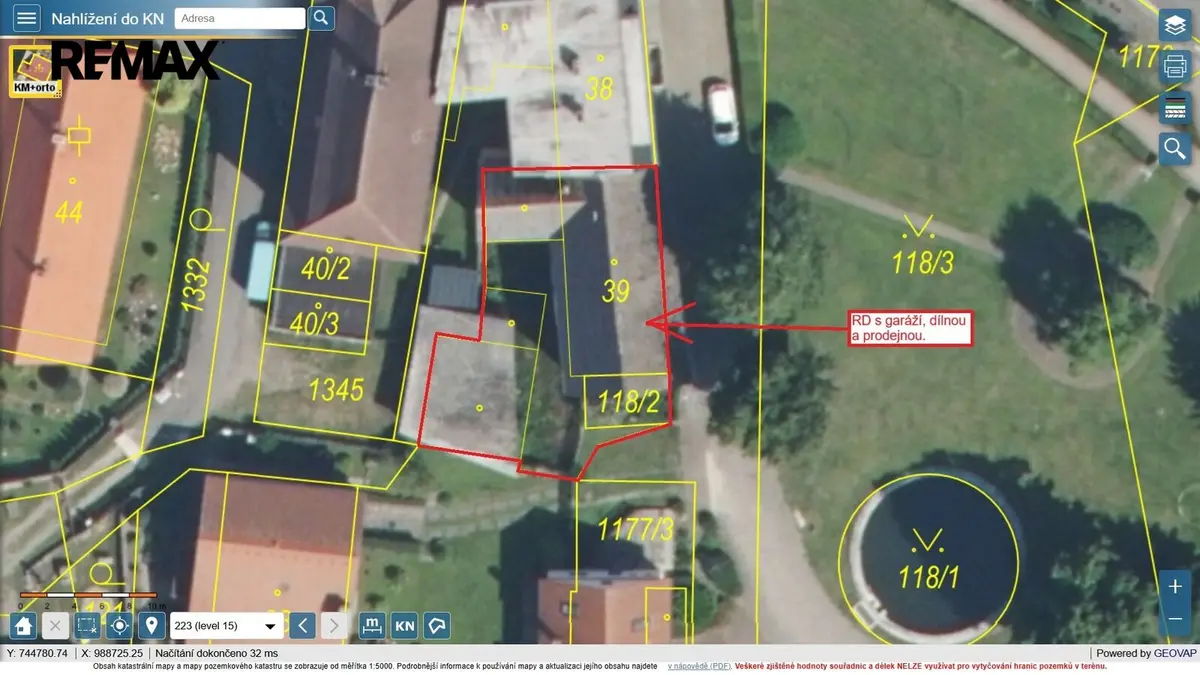This screenshot has width=1200, height=675.
Task: Go to previous map view
Action: [303, 626]
